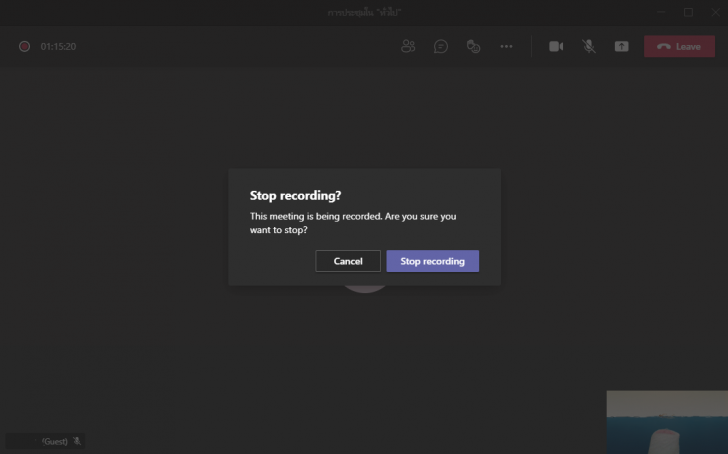
Task: Select the self-view video thumbnail
Action: (667, 422)
